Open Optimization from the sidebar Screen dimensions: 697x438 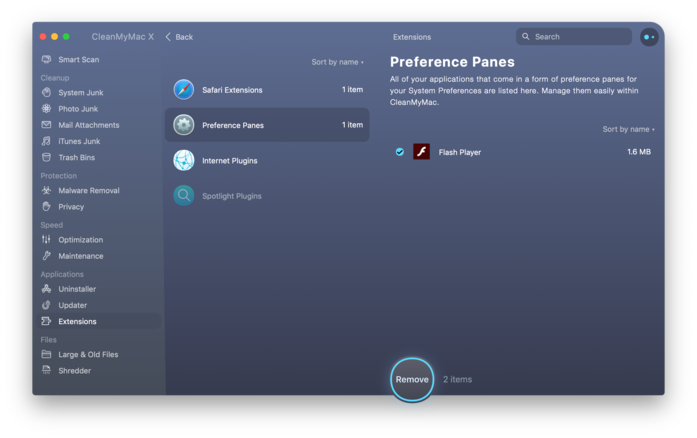(80, 240)
